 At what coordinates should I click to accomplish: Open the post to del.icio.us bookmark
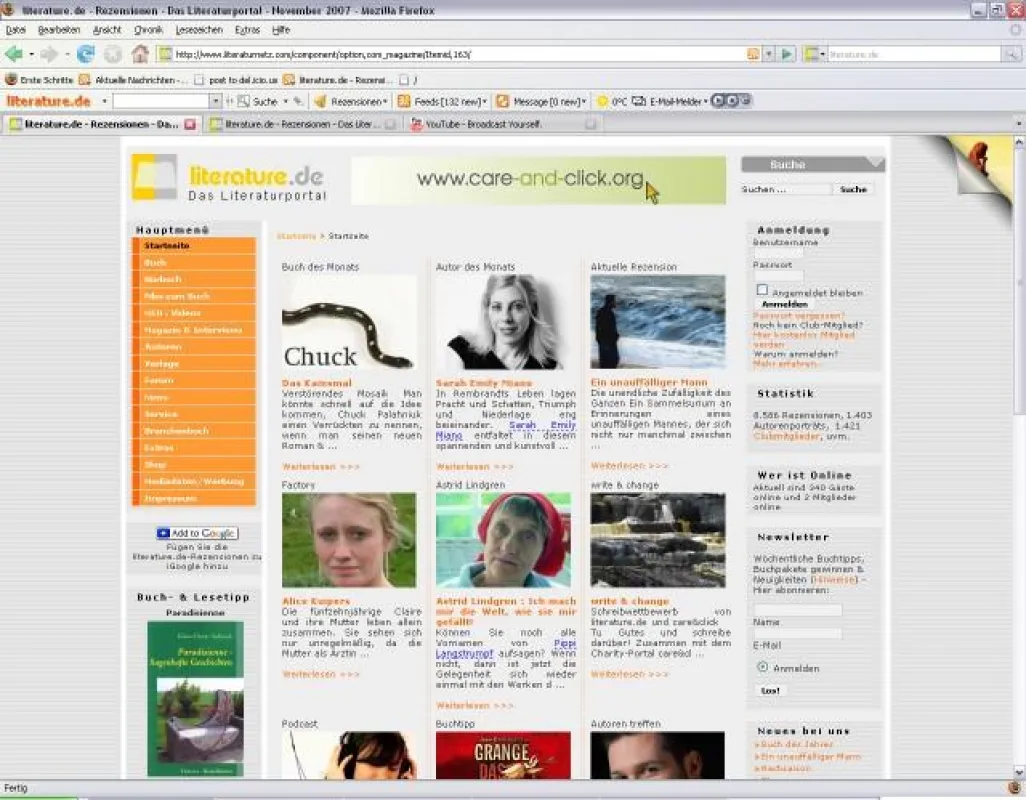[236, 80]
